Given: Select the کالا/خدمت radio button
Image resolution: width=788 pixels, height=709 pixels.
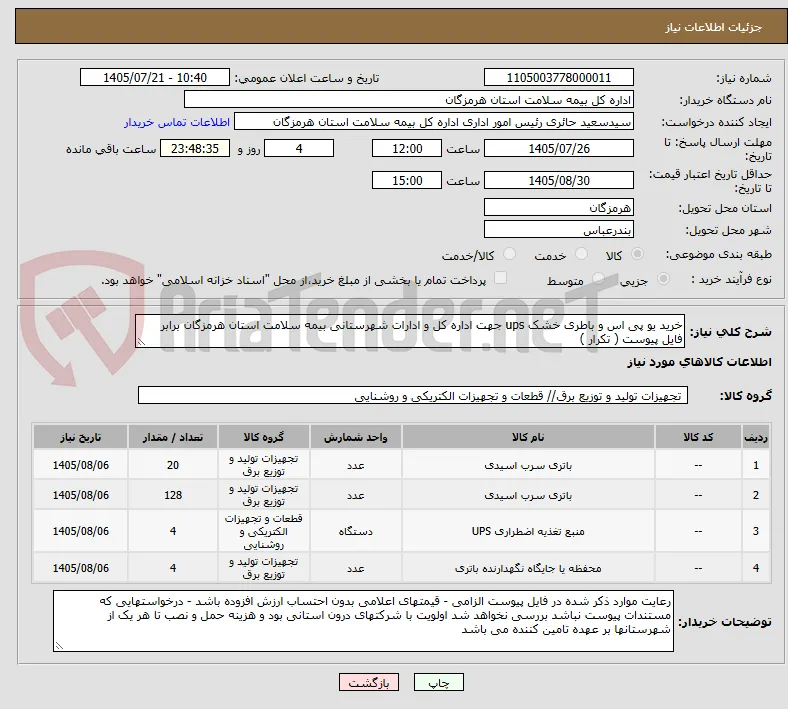Looking at the screenshot, I should (509, 254).
